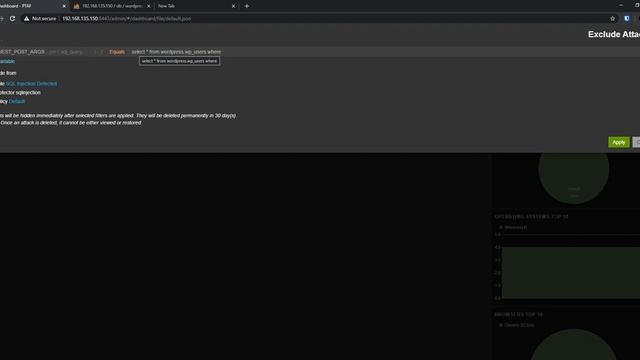
Task: Click the Not secure warning icon
Action: point(27,18)
